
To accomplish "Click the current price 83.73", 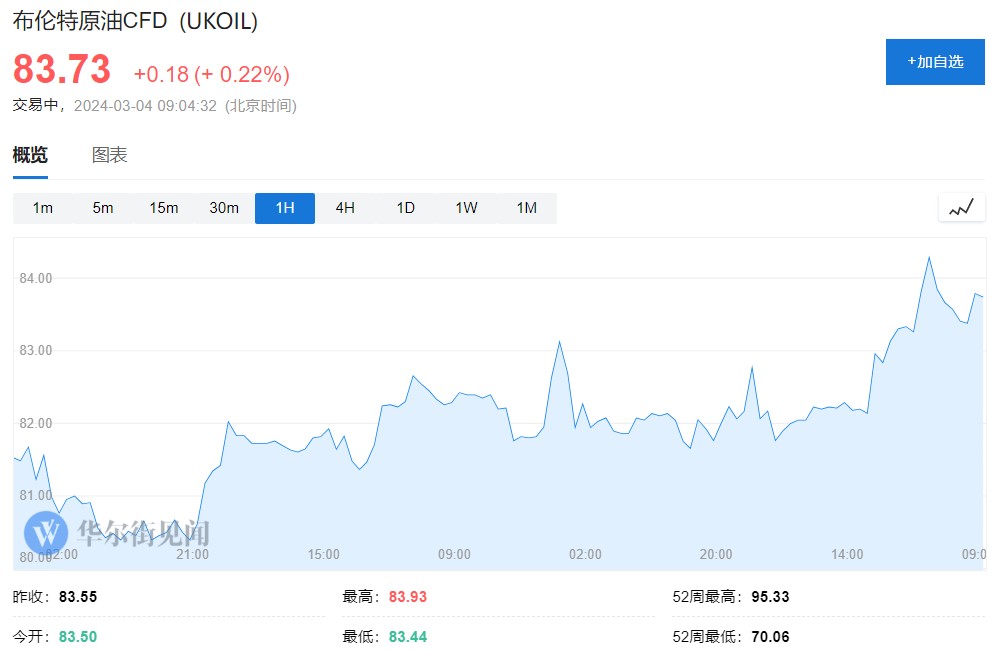I will coord(62,70).
